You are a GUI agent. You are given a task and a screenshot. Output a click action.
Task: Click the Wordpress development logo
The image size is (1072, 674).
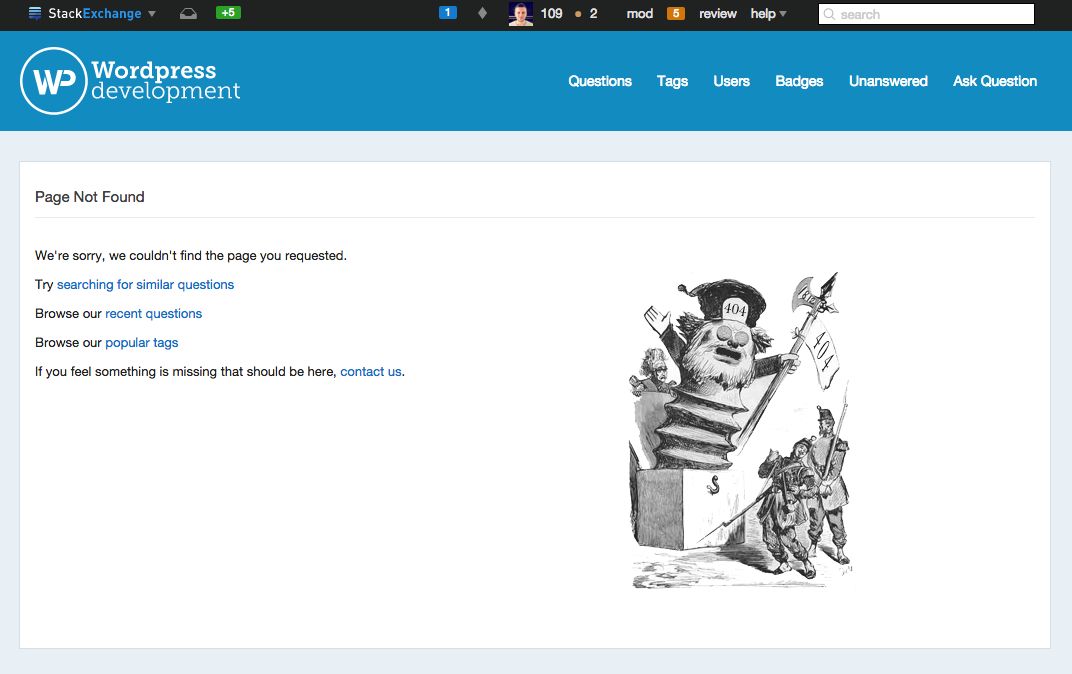(130, 81)
